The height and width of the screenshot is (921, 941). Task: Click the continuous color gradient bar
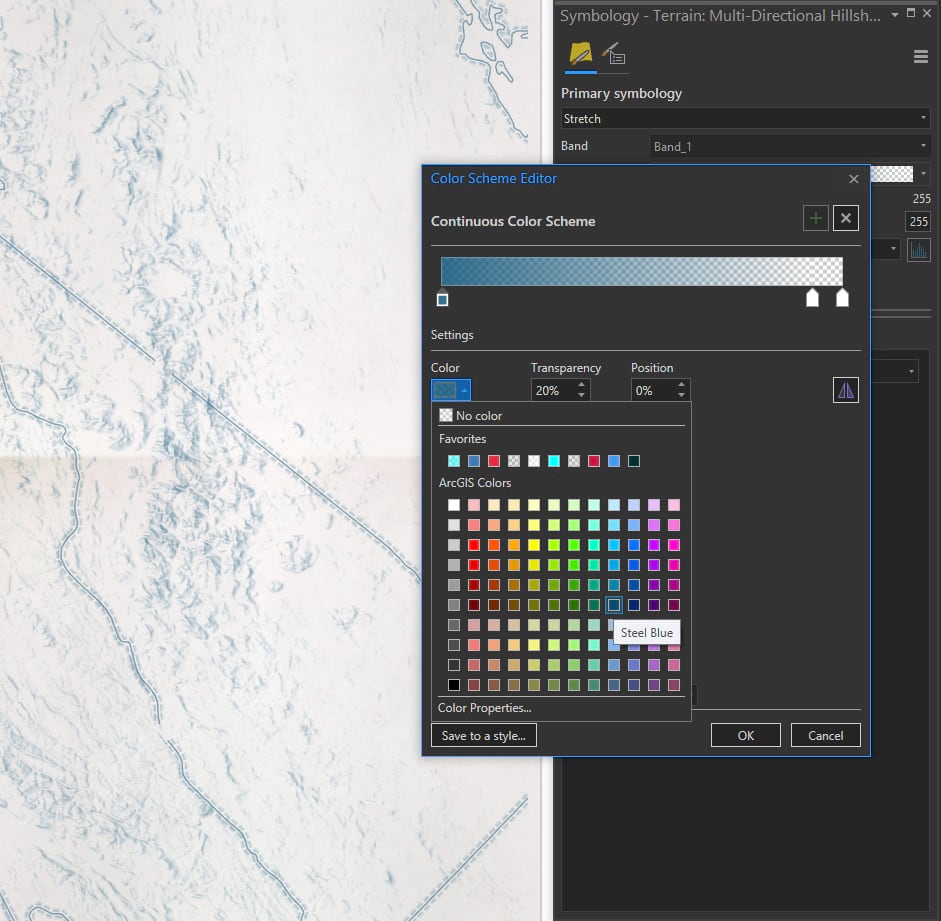642,271
